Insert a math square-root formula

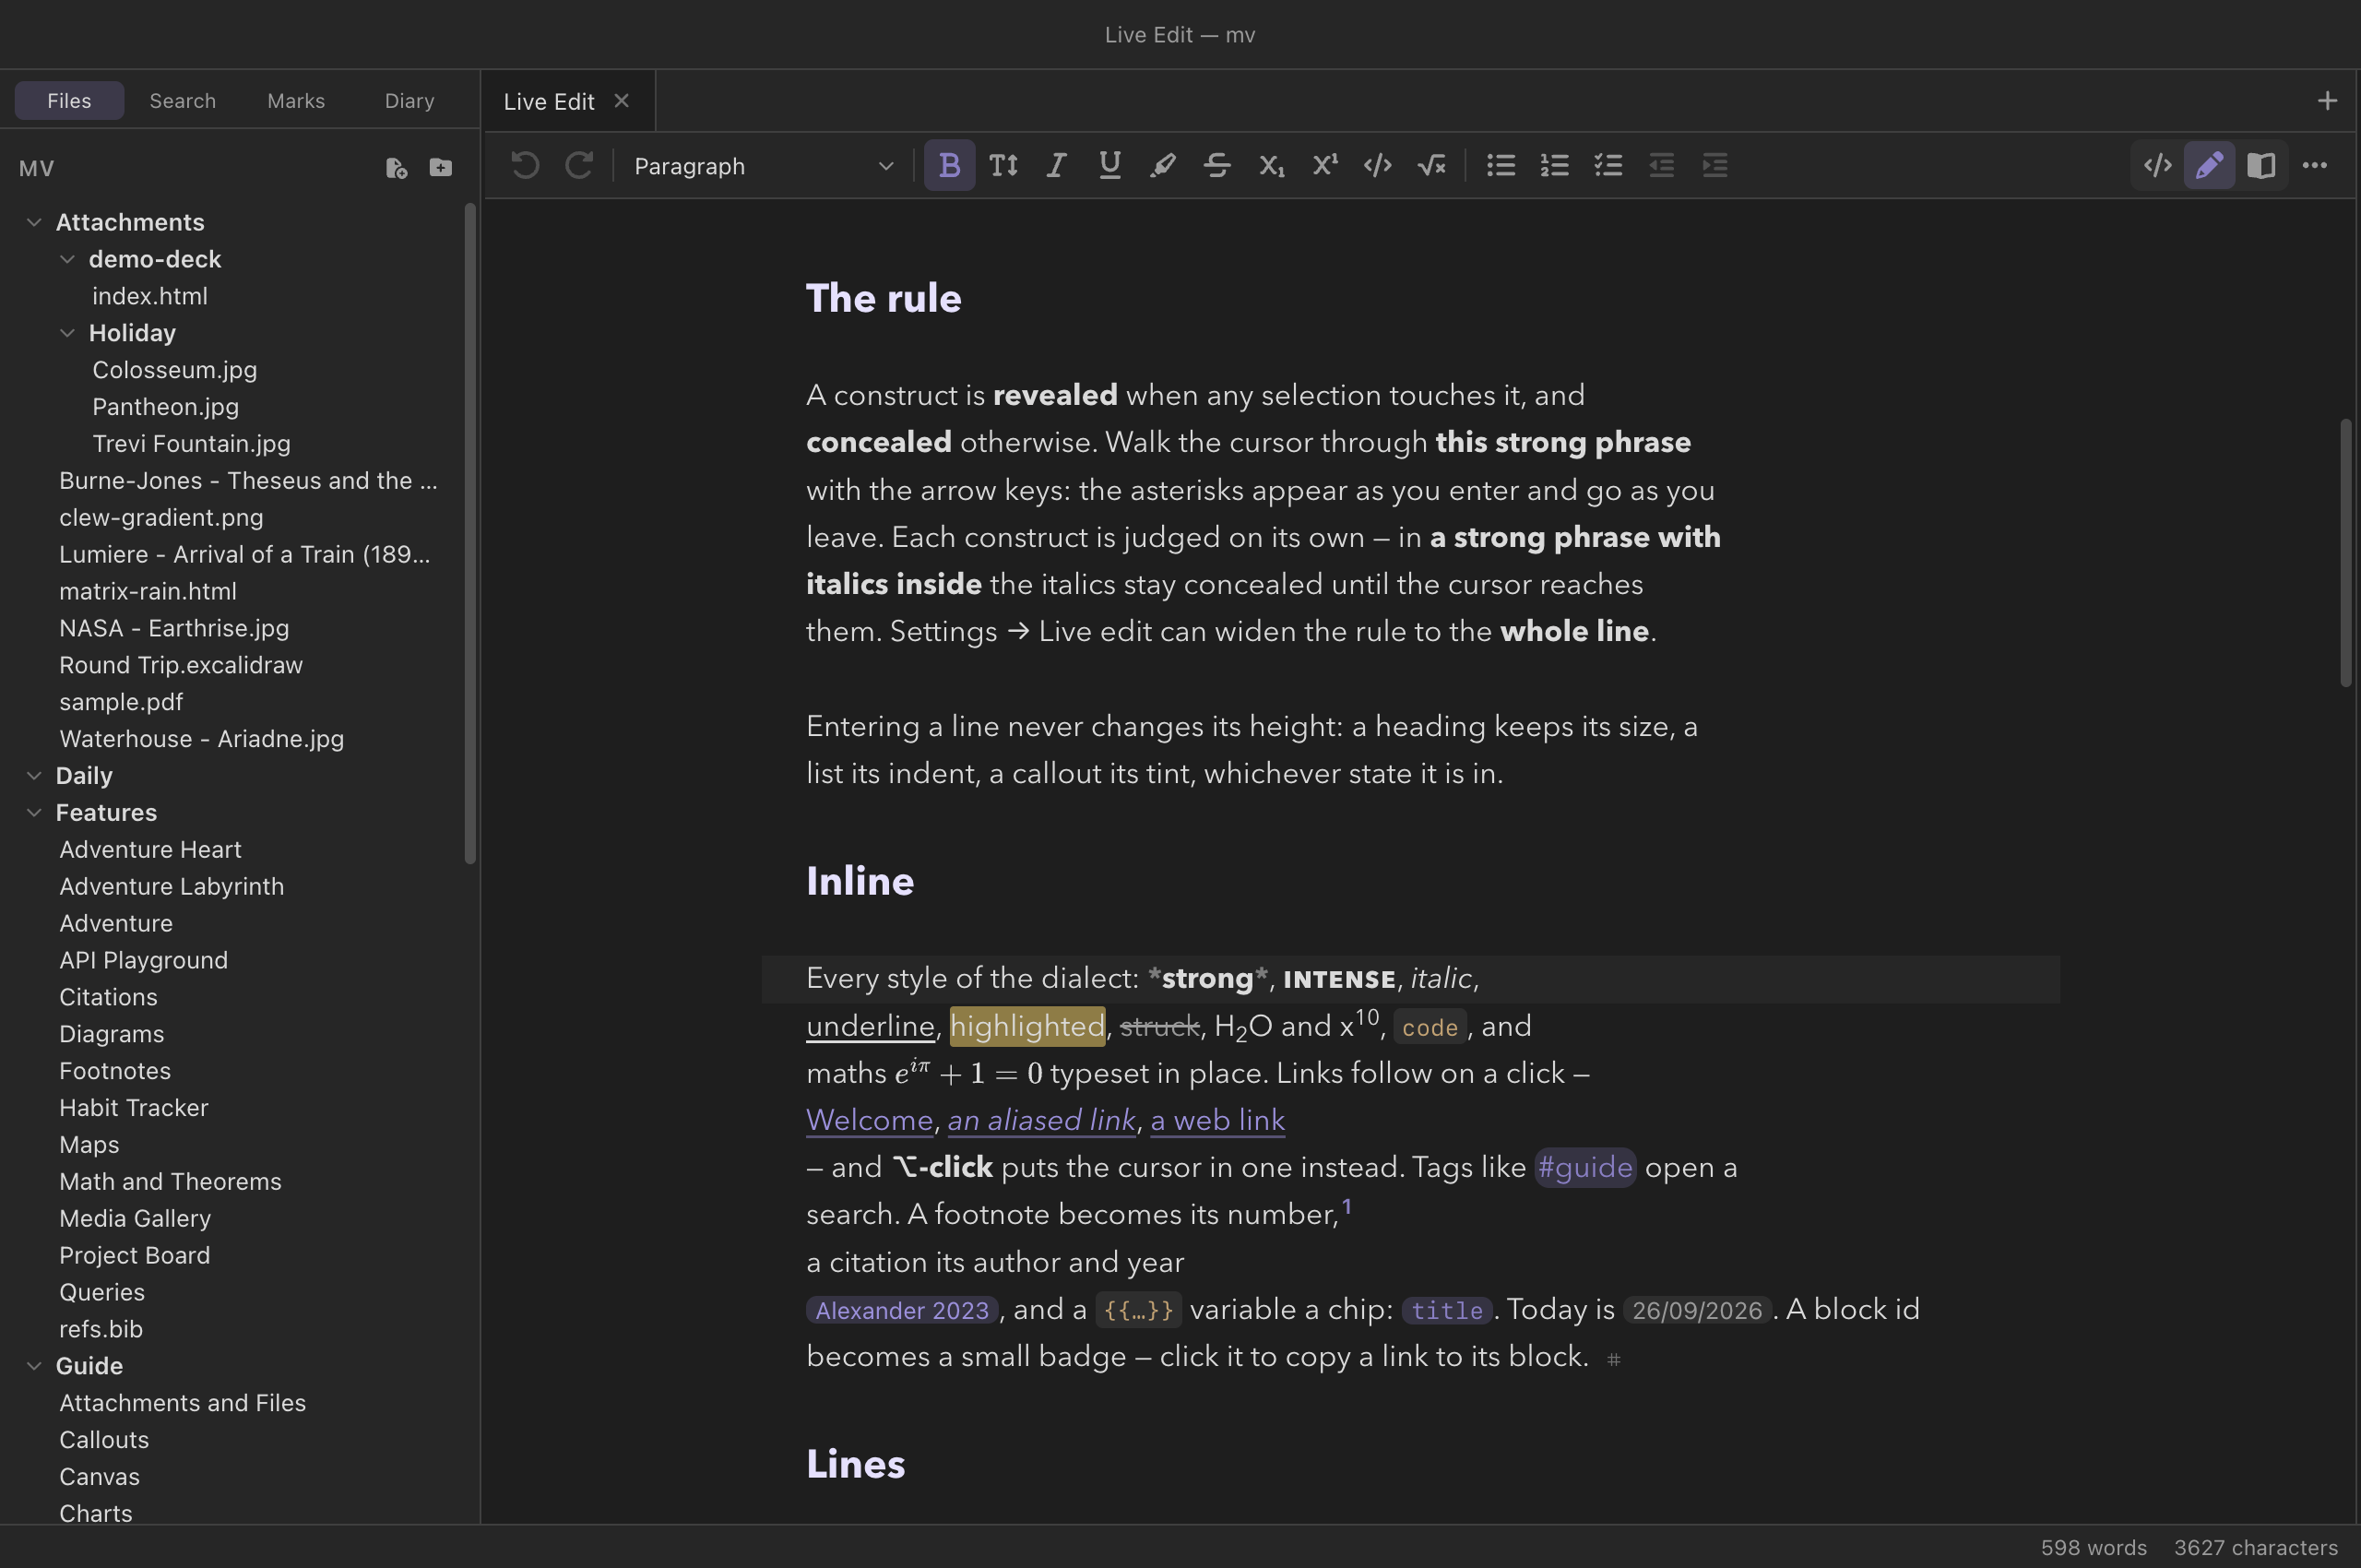(x=1431, y=165)
